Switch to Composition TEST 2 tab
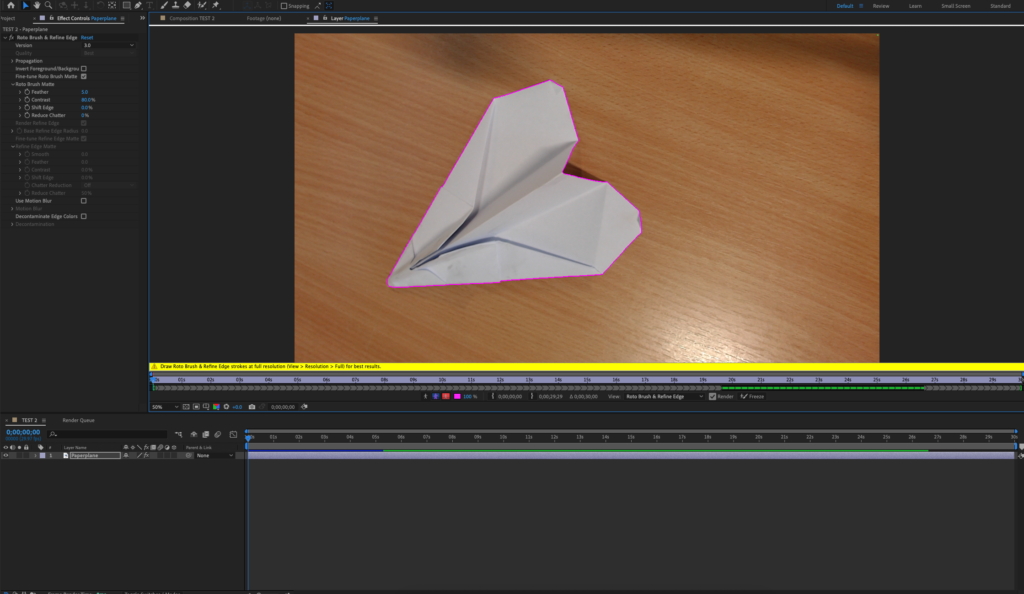The height and width of the screenshot is (594, 1024). click(192, 18)
